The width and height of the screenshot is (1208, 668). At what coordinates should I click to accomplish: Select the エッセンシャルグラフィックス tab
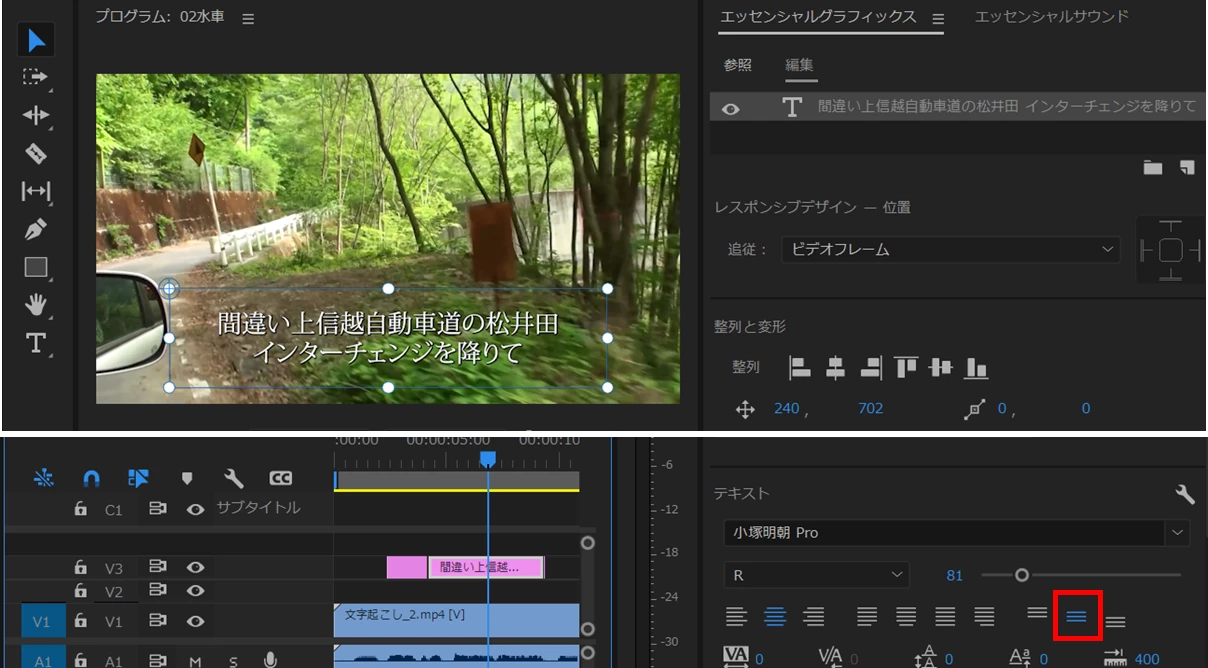(x=818, y=16)
